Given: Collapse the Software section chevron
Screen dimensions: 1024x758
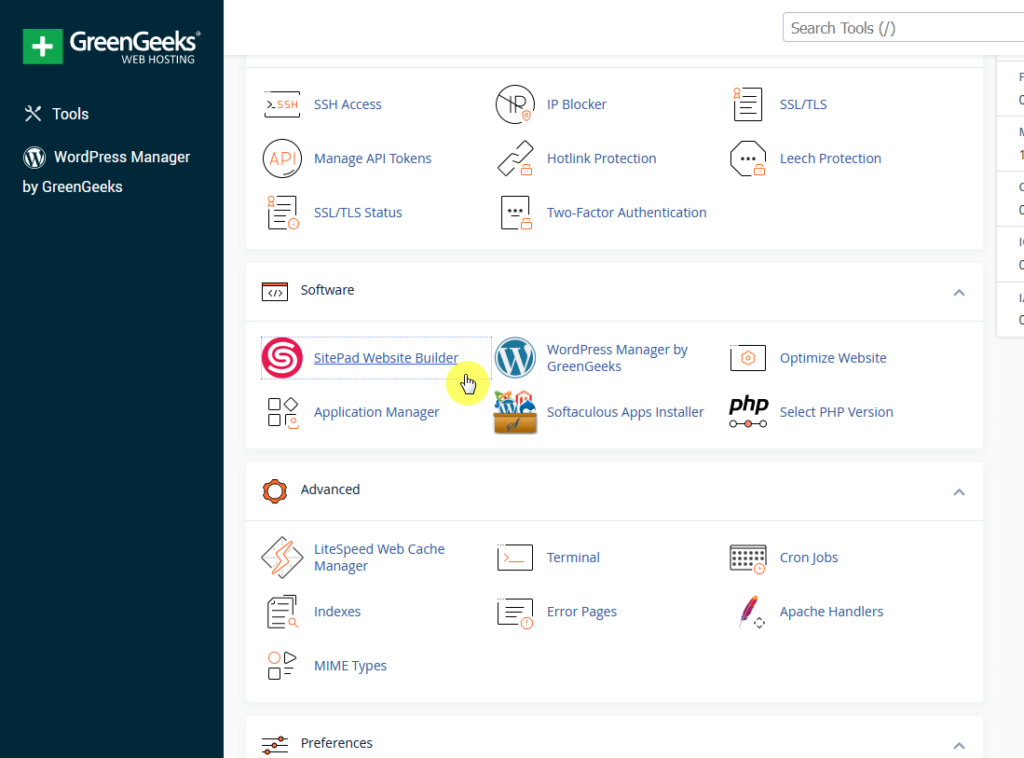Looking at the screenshot, I should point(959,292).
